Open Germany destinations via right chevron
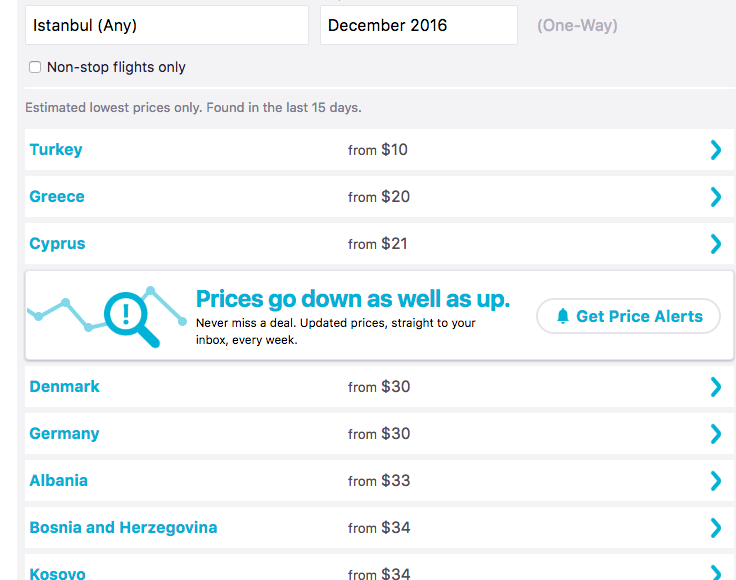This screenshot has height=580, width=736. [715, 434]
